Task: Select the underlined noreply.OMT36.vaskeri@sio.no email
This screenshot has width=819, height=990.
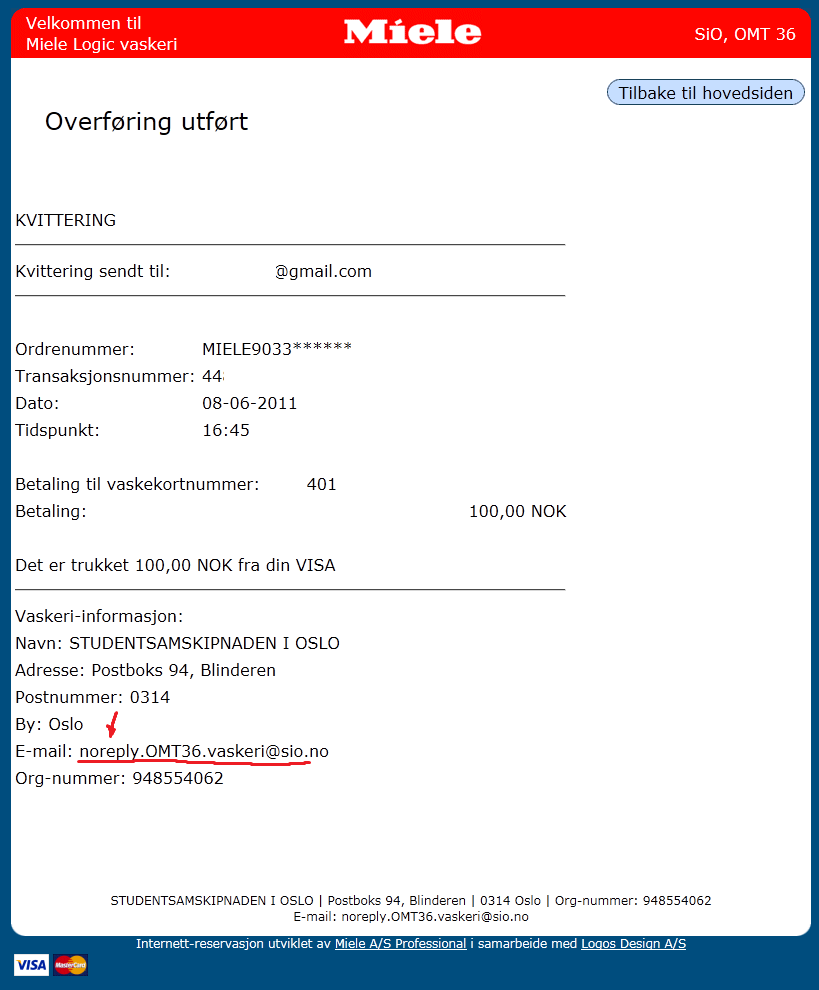Action: [x=203, y=751]
